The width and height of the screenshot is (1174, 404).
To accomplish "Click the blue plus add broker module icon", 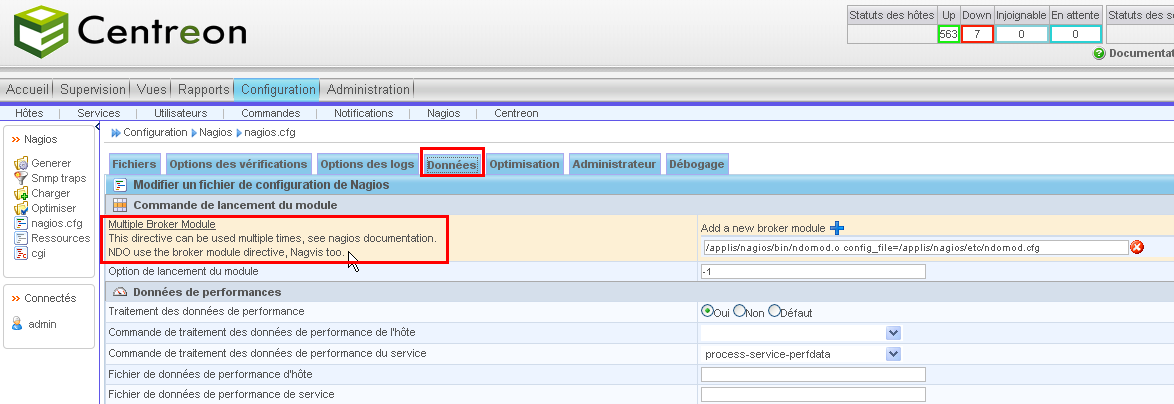I will 837,228.
